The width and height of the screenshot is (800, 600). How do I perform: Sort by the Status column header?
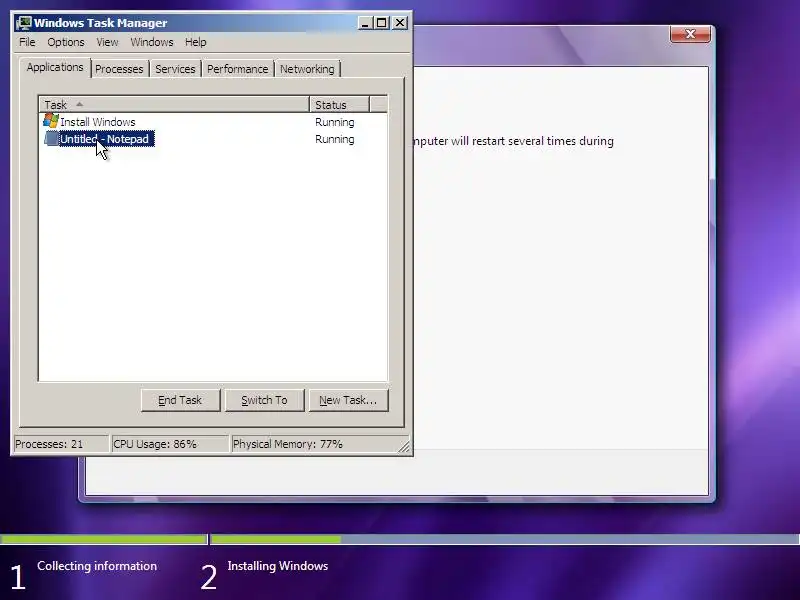[339, 105]
